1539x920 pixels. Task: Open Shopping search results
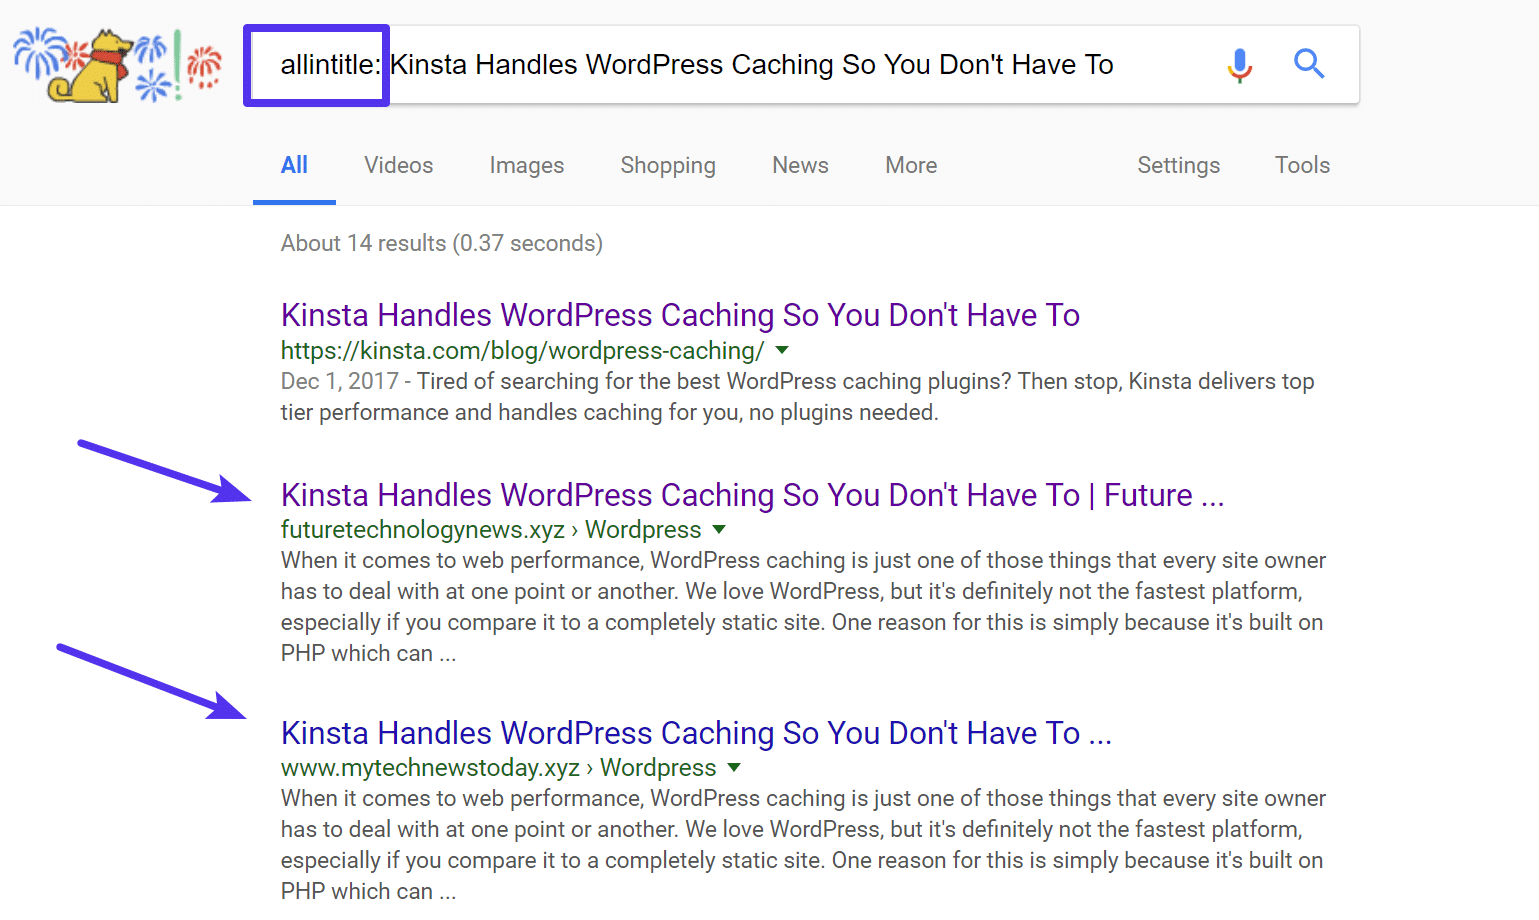pos(667,165)
